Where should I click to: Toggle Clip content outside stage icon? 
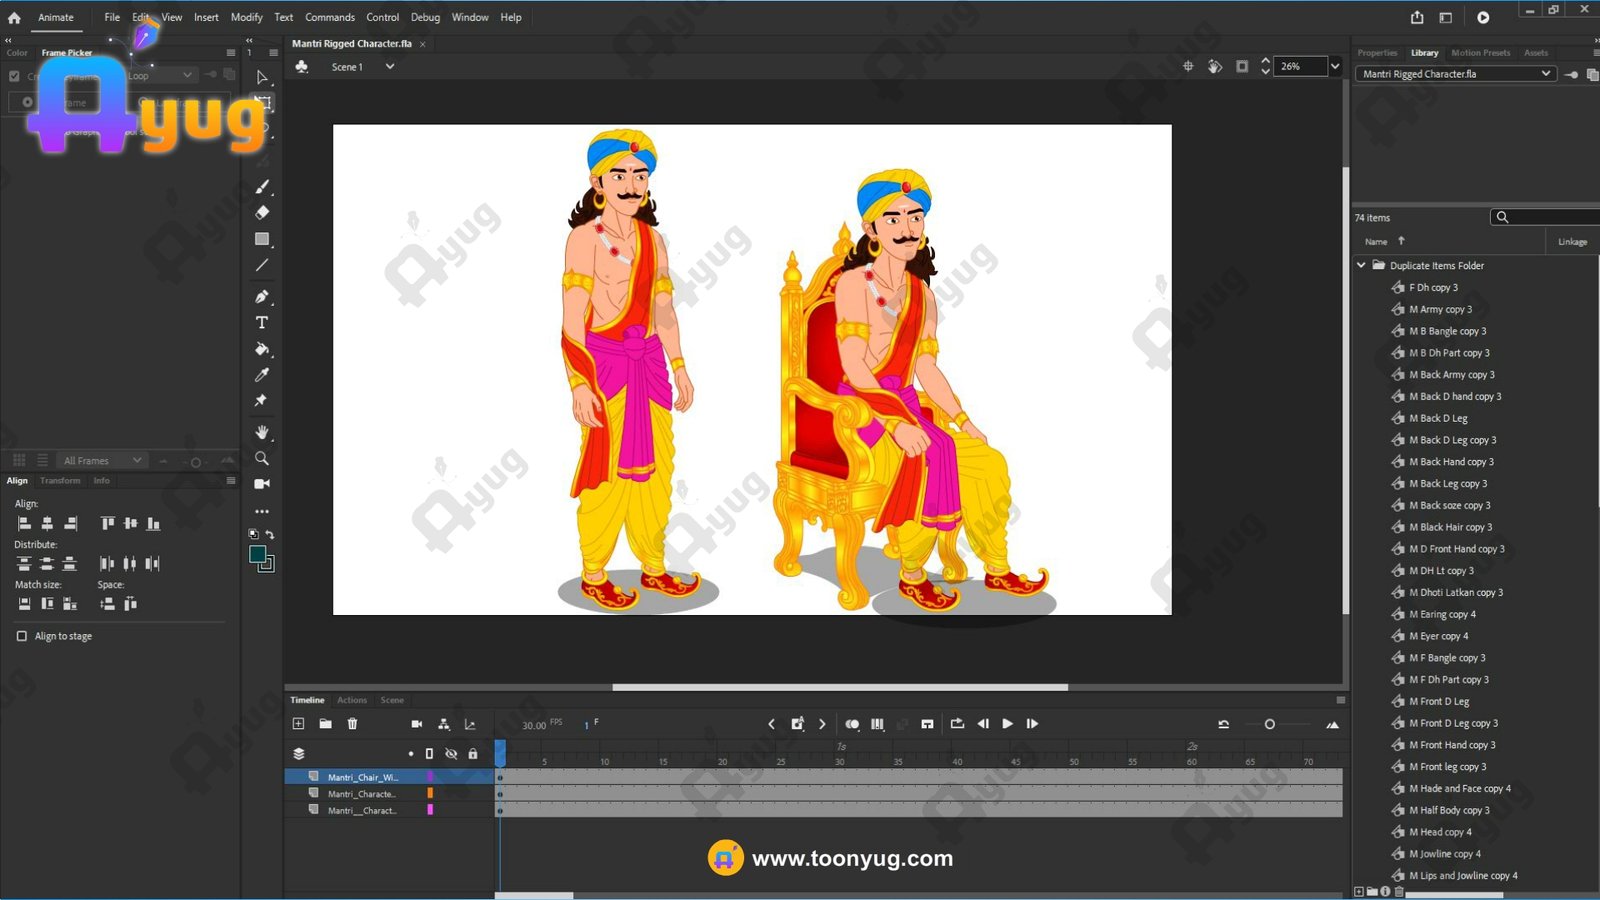1242,66
